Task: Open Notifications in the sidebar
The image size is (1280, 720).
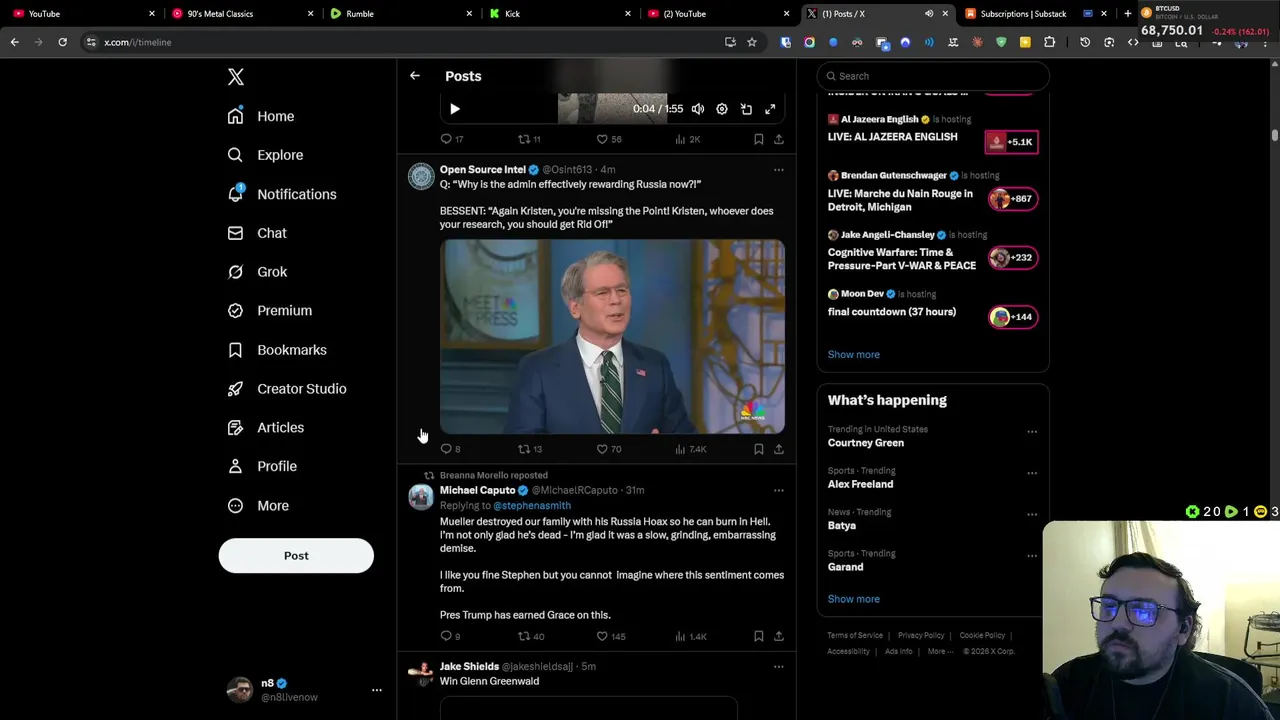Action: pyautogui.click(x=282, y=194)
